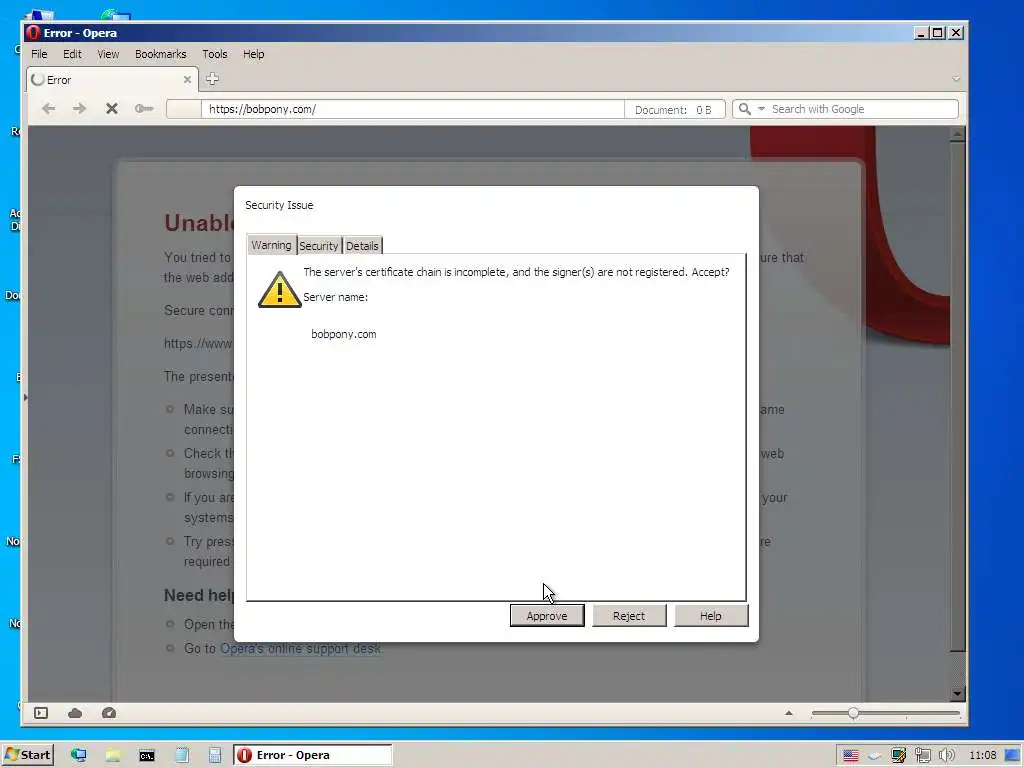The height and width of the screenshot is (768, 1024).
Task: Click the Approve button
Action: pos(547,616)
